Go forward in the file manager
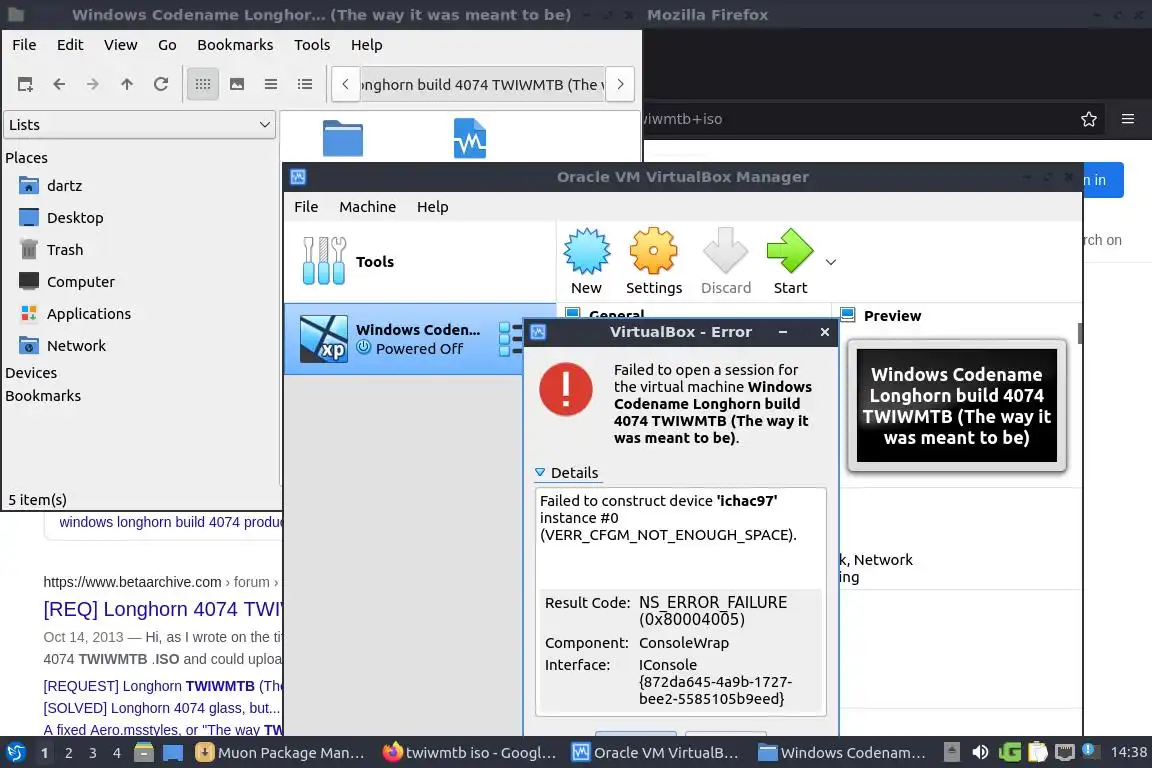Screen dimensions: 1152x768 (x=93, y=85)
